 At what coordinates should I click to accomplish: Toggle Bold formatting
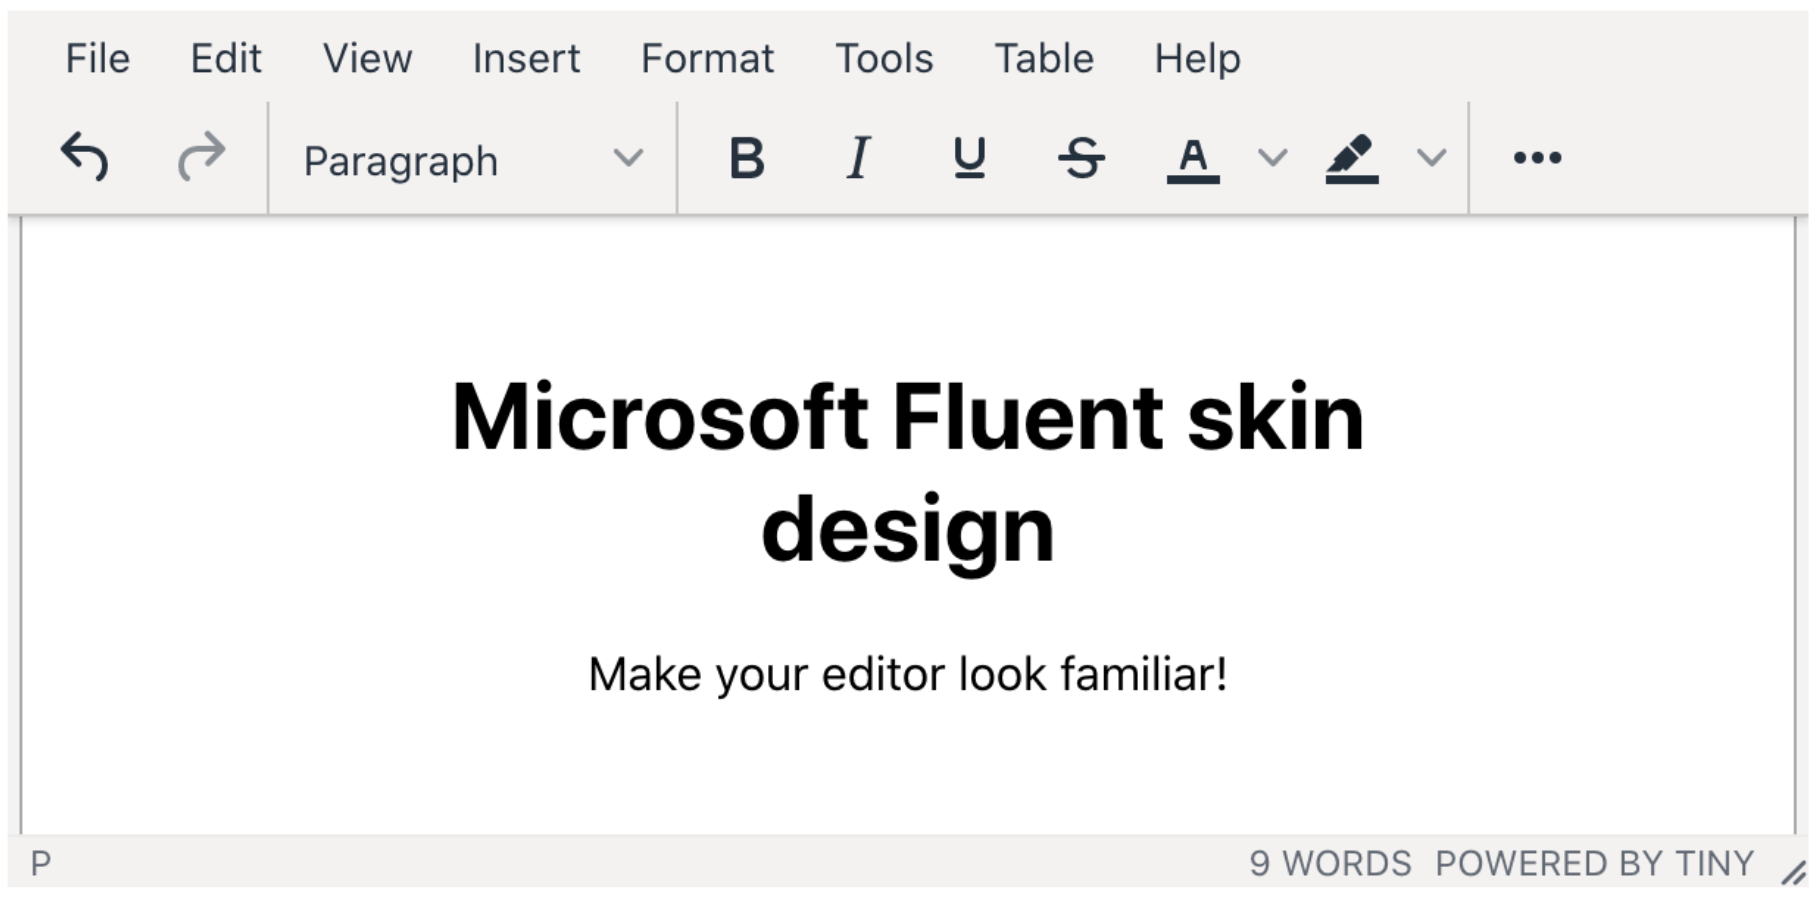pos(746,158)
